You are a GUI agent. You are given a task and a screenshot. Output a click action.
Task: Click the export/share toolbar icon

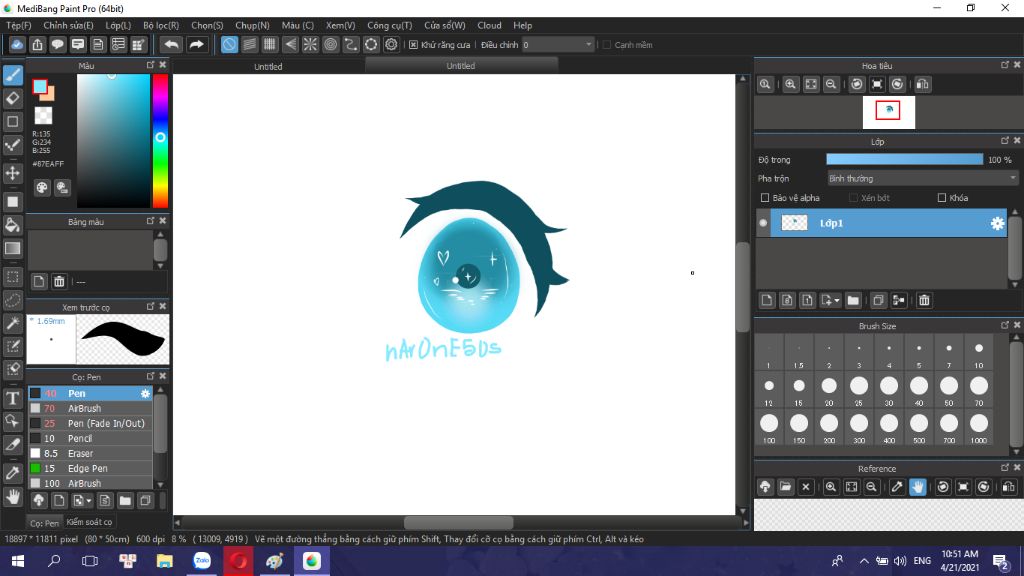pos(37,44)
